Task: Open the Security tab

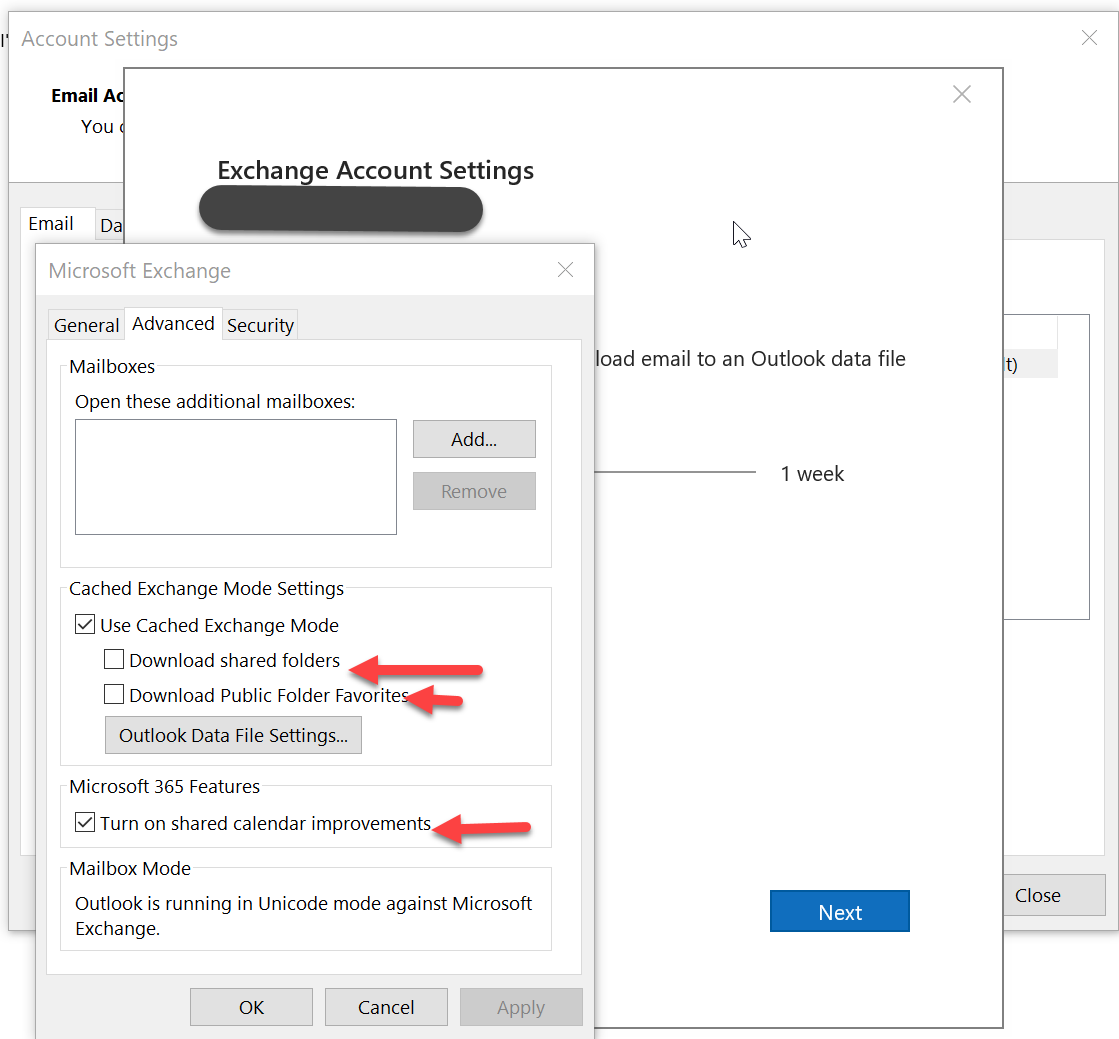Action: [260, 325]
